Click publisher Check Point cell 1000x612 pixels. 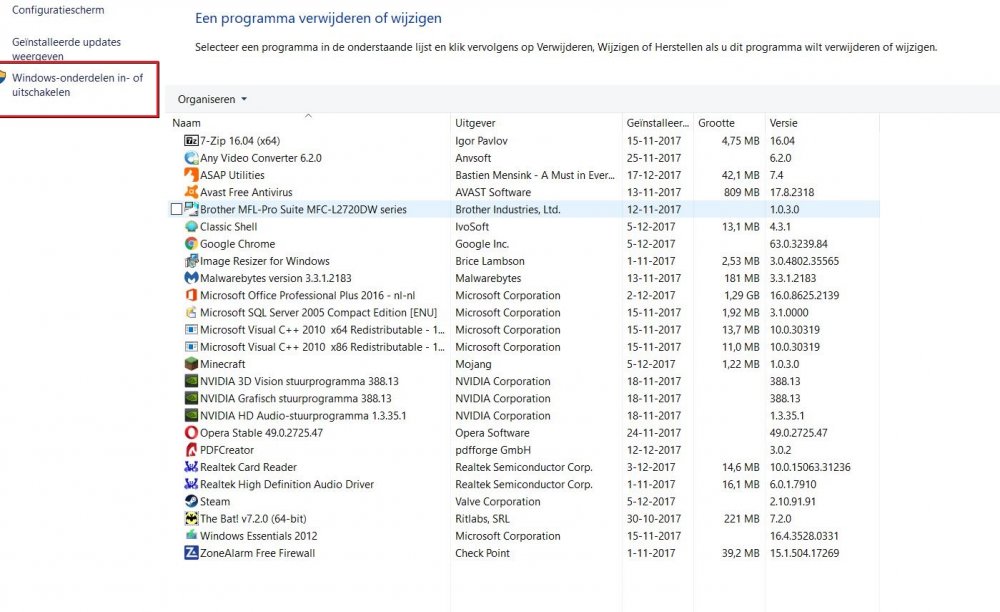(x=482, y=553)
